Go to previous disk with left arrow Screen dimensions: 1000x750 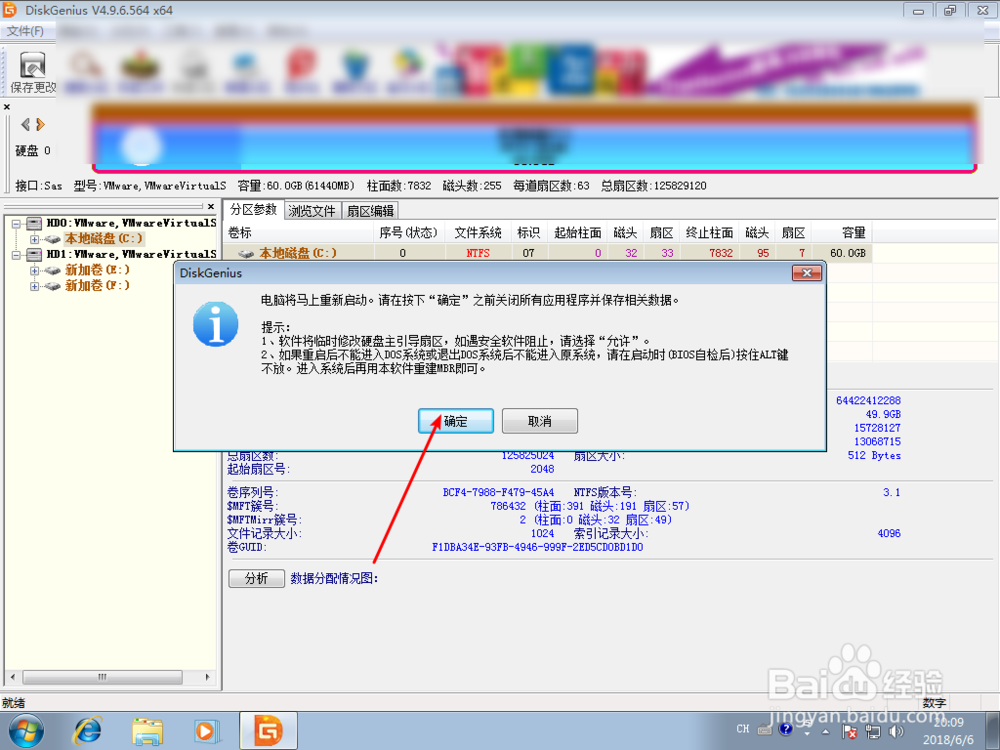(26, 124)
